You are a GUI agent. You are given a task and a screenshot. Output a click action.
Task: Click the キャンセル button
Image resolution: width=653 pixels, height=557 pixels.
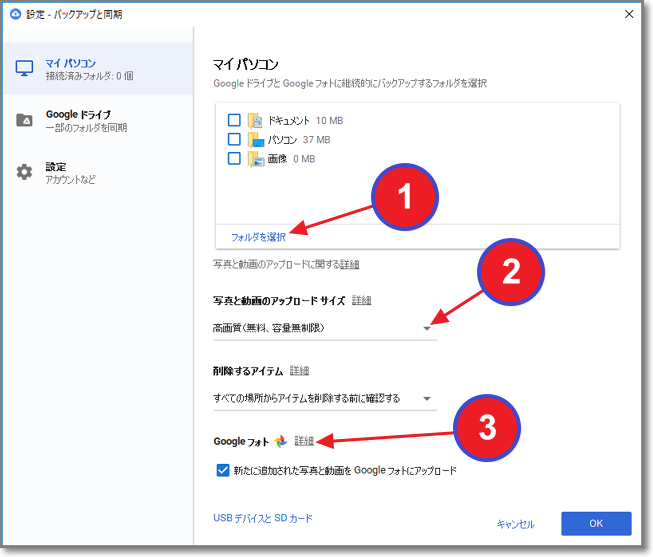(515, 524)
